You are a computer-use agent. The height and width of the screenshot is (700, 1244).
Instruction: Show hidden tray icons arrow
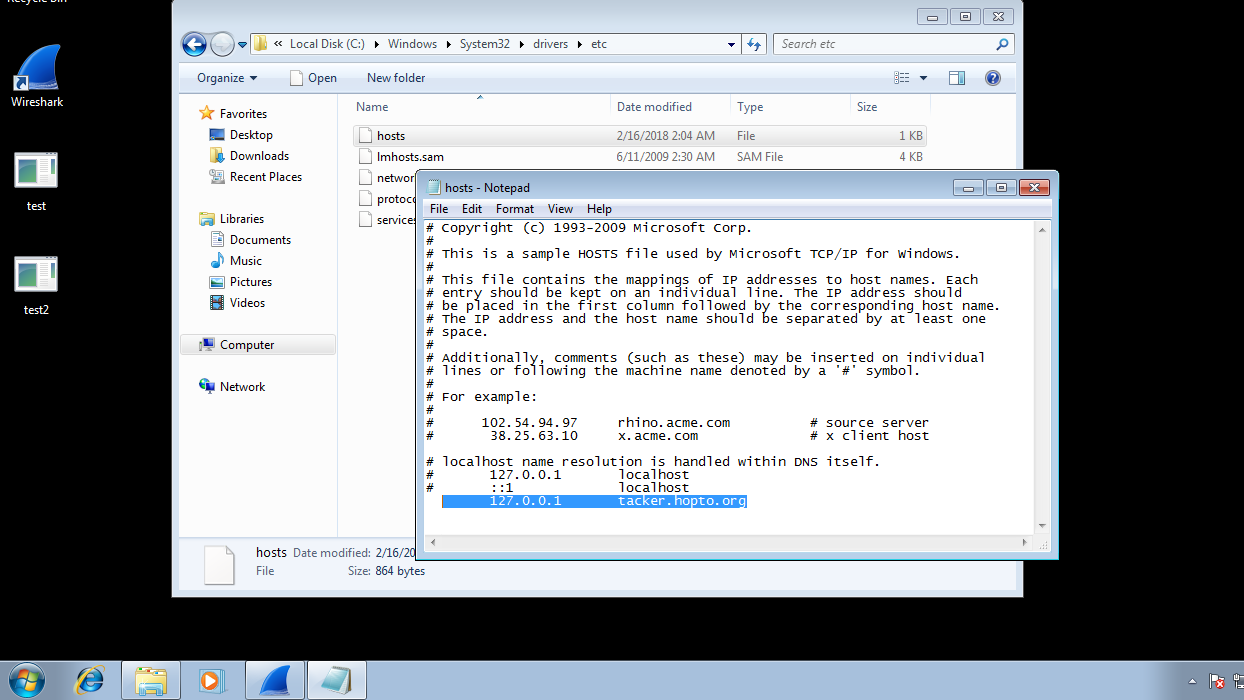[1191, 681]
